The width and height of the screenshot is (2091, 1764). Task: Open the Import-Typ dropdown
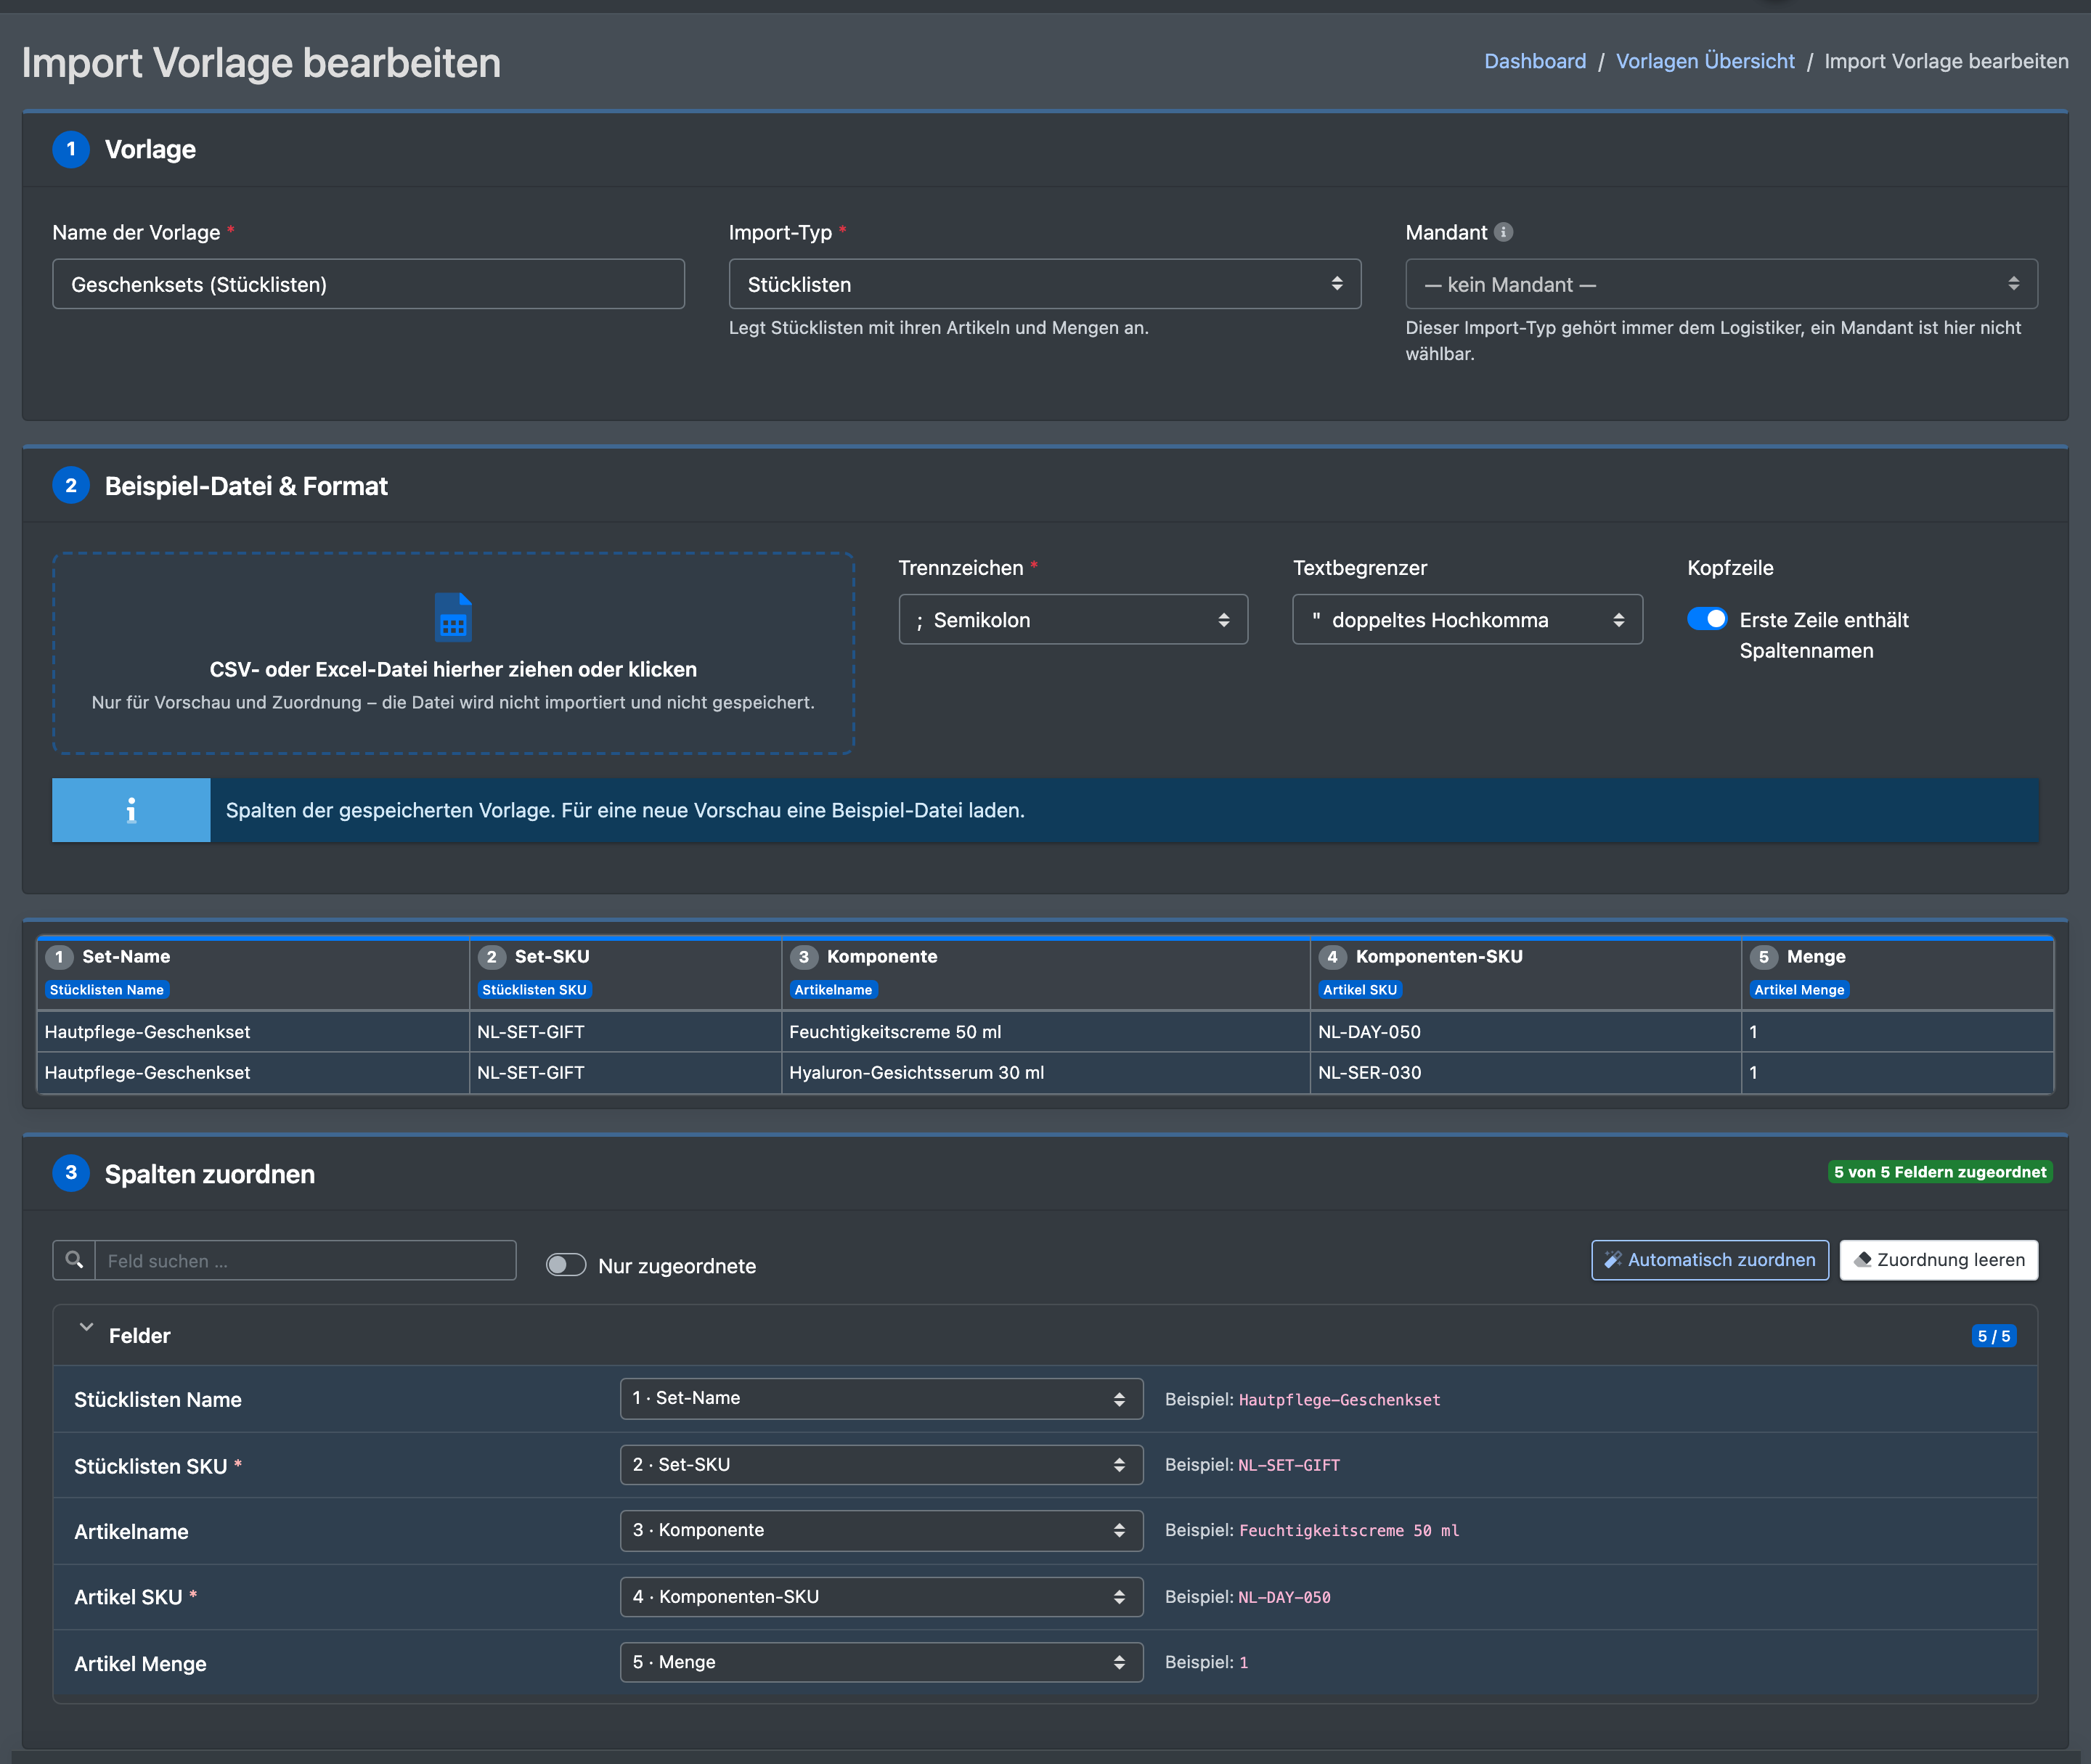click(1044, 284)
